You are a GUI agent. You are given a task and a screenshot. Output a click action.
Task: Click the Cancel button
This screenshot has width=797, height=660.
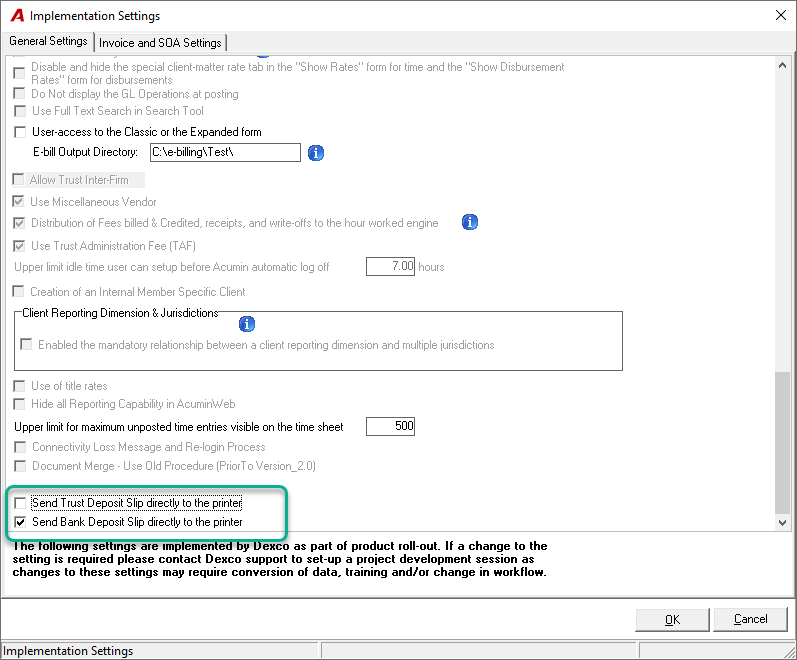click(x=750, y=619)
